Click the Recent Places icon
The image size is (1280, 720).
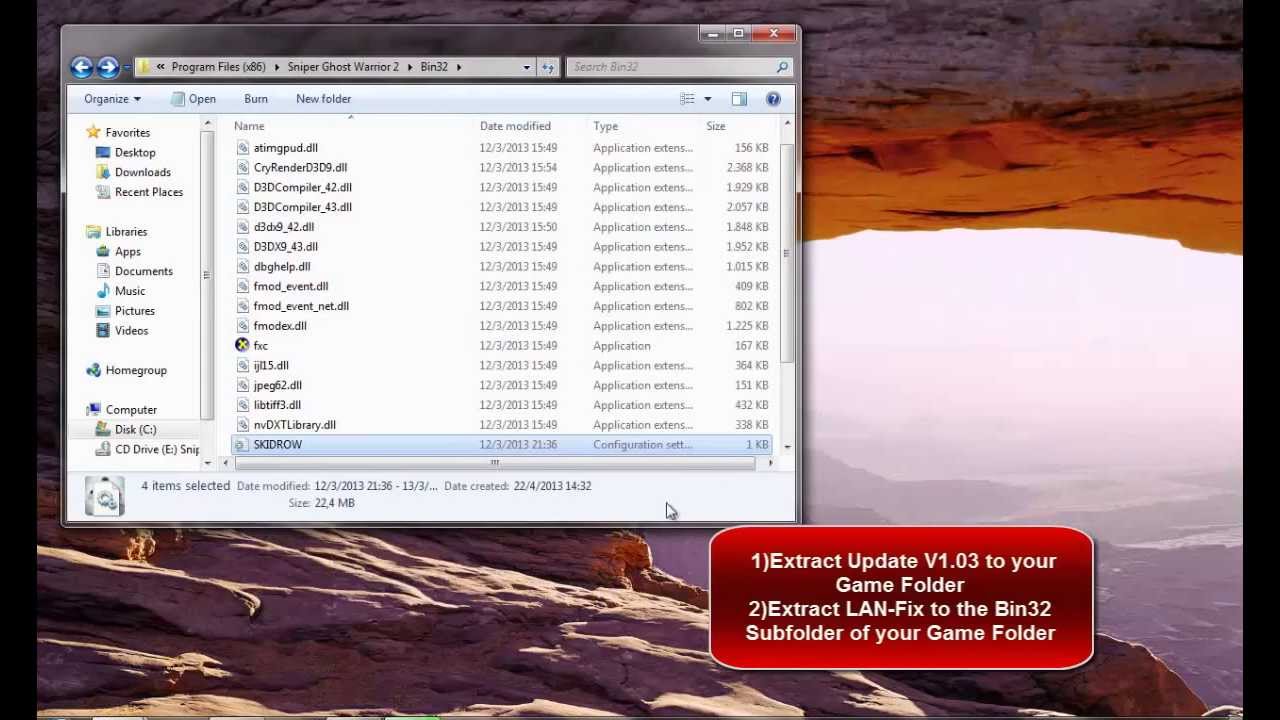click(x=103, y=192)
